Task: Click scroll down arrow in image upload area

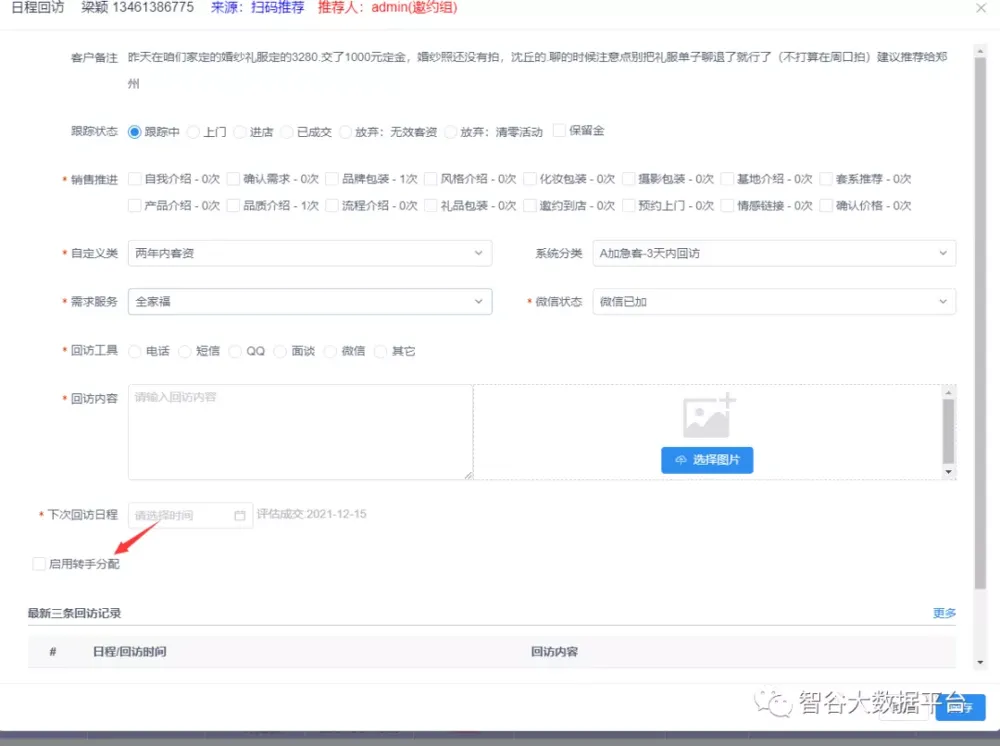Action: point(949,471)
